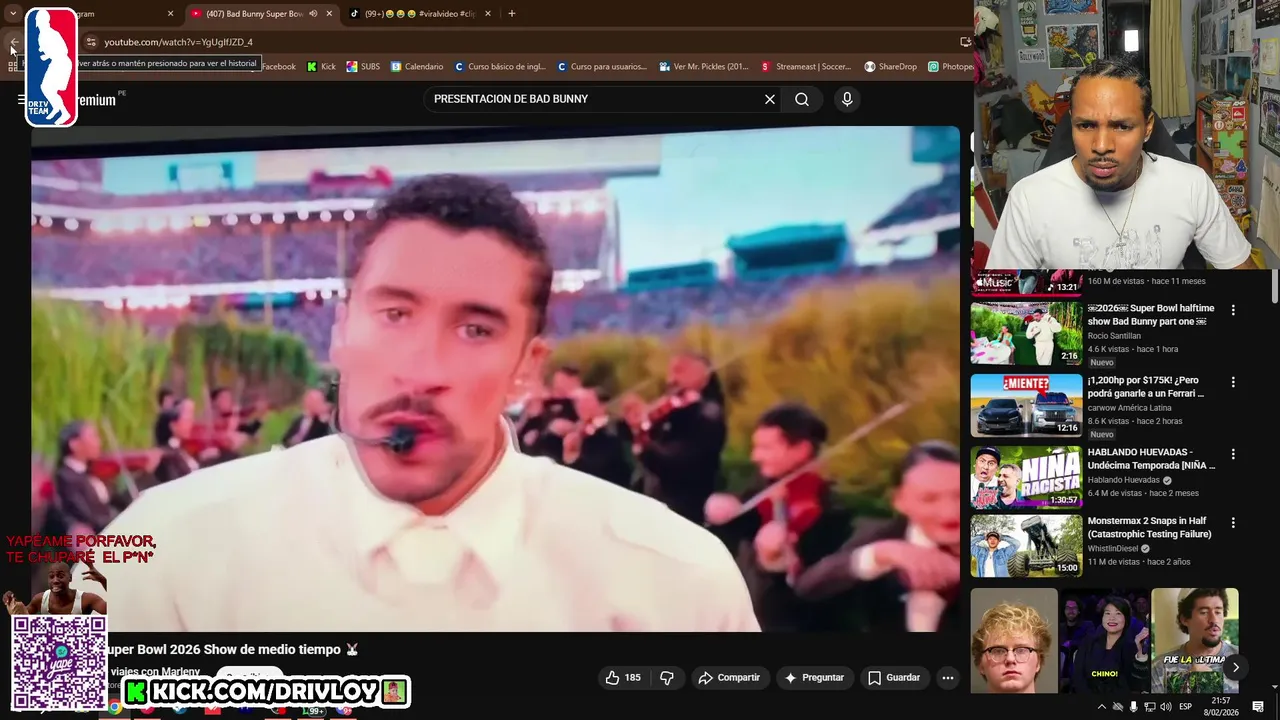Open the 2026 Super Bowl halftime show Bad Bunny title
This screenshot has height=720, width=1280.
(x=1151, y=314)
